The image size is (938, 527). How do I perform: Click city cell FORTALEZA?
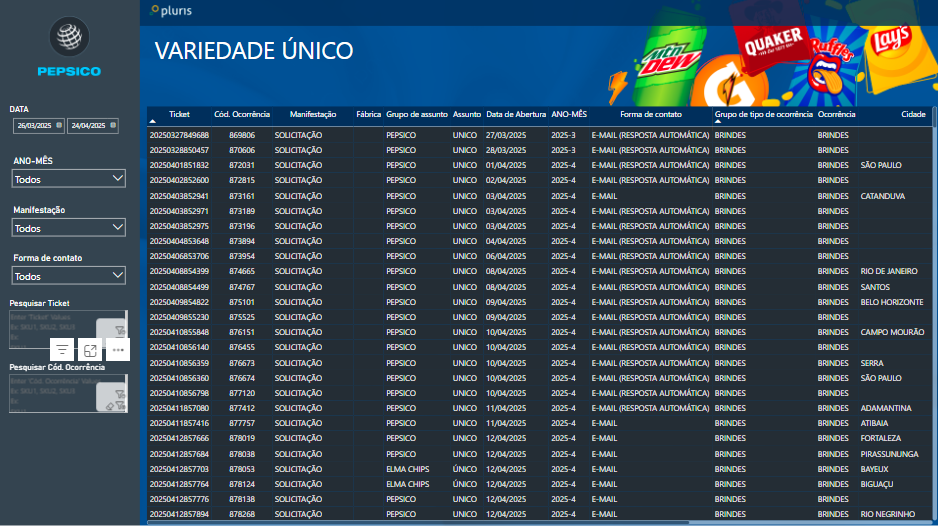tap(881, 438)
